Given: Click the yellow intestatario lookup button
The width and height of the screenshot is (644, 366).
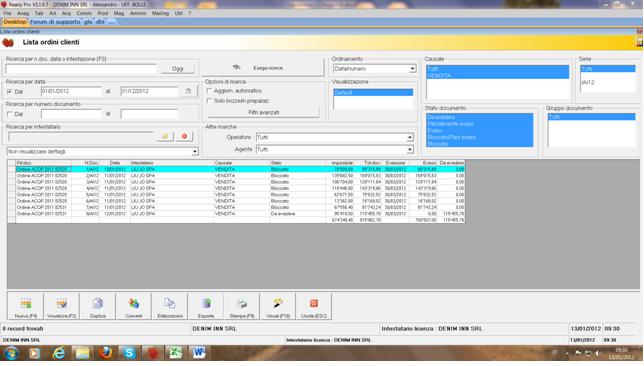Looking at the screenshot, I should click(165, 136).
